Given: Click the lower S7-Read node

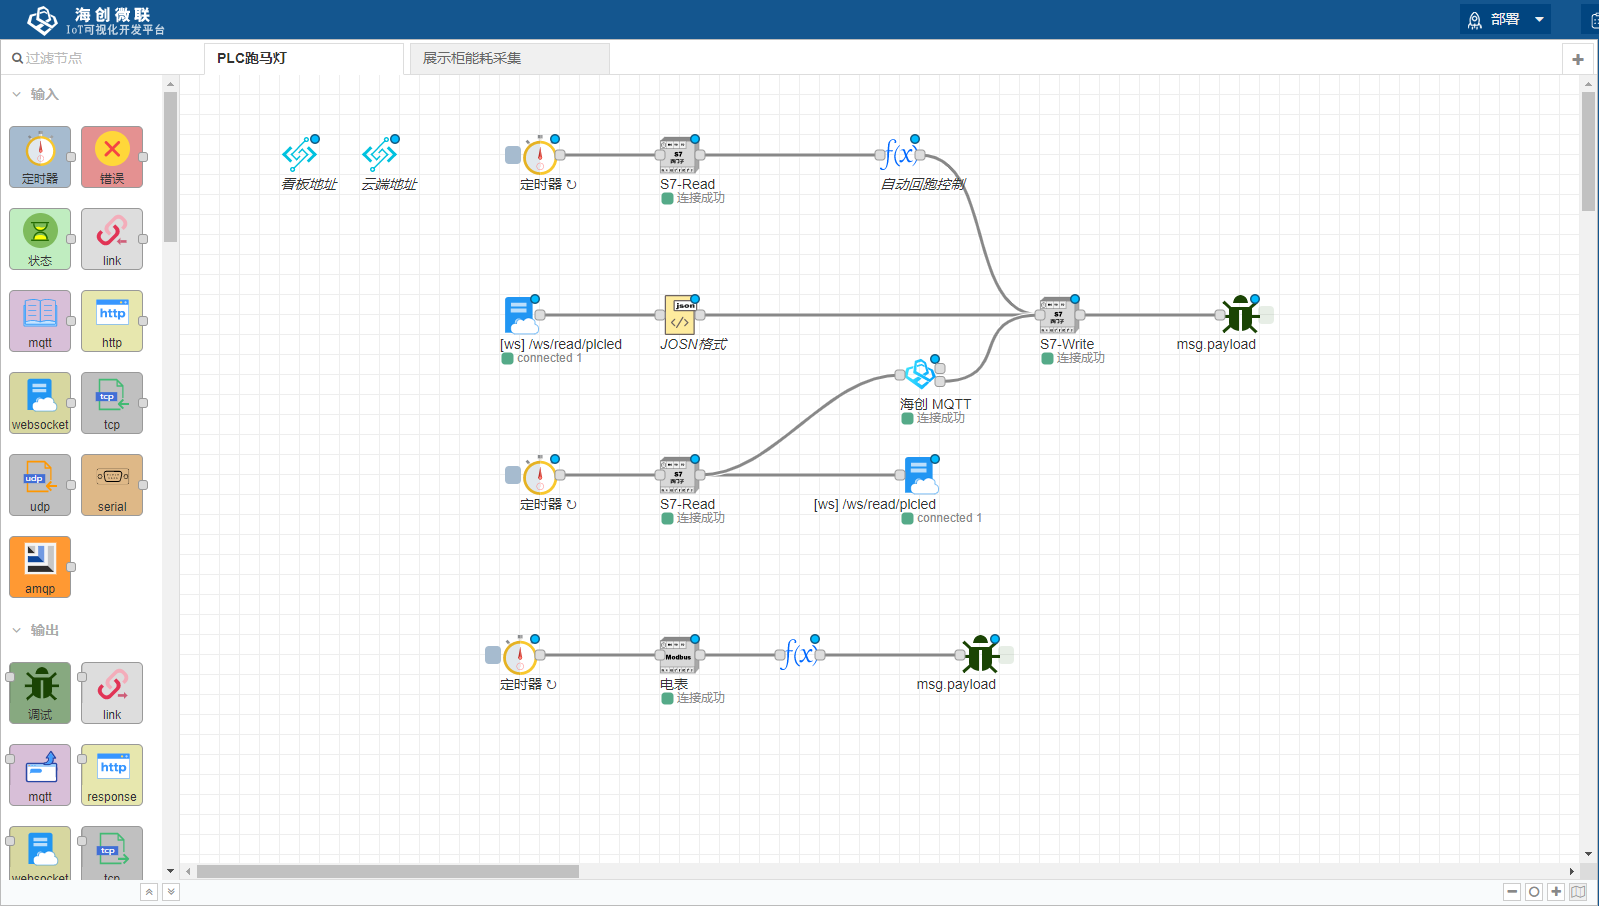Looking at the screenshot, I should (680, 475).
